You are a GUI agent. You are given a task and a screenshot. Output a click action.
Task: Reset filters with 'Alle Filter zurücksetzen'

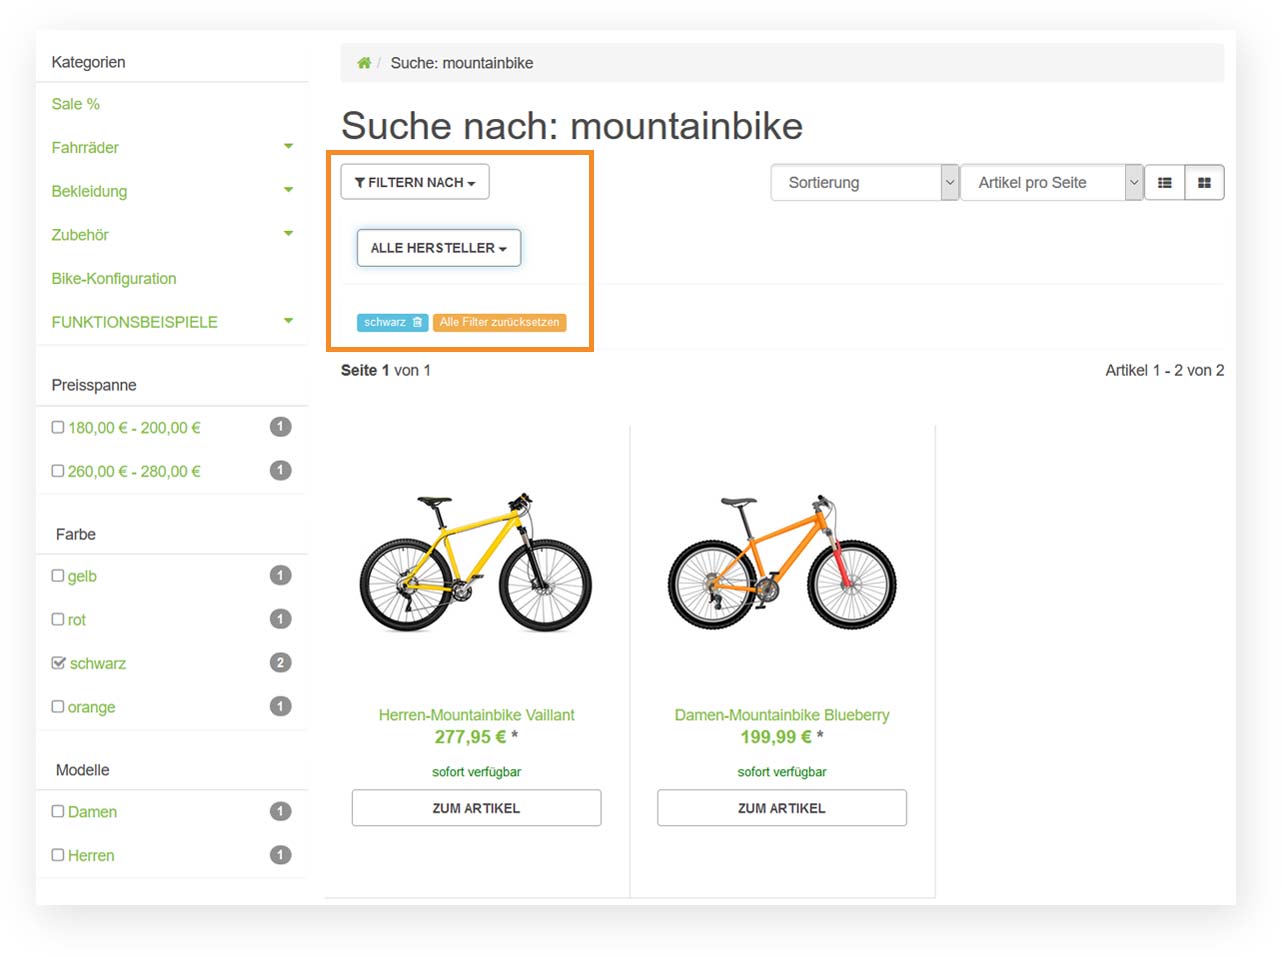pyautogui.click(x=499, y=322)
